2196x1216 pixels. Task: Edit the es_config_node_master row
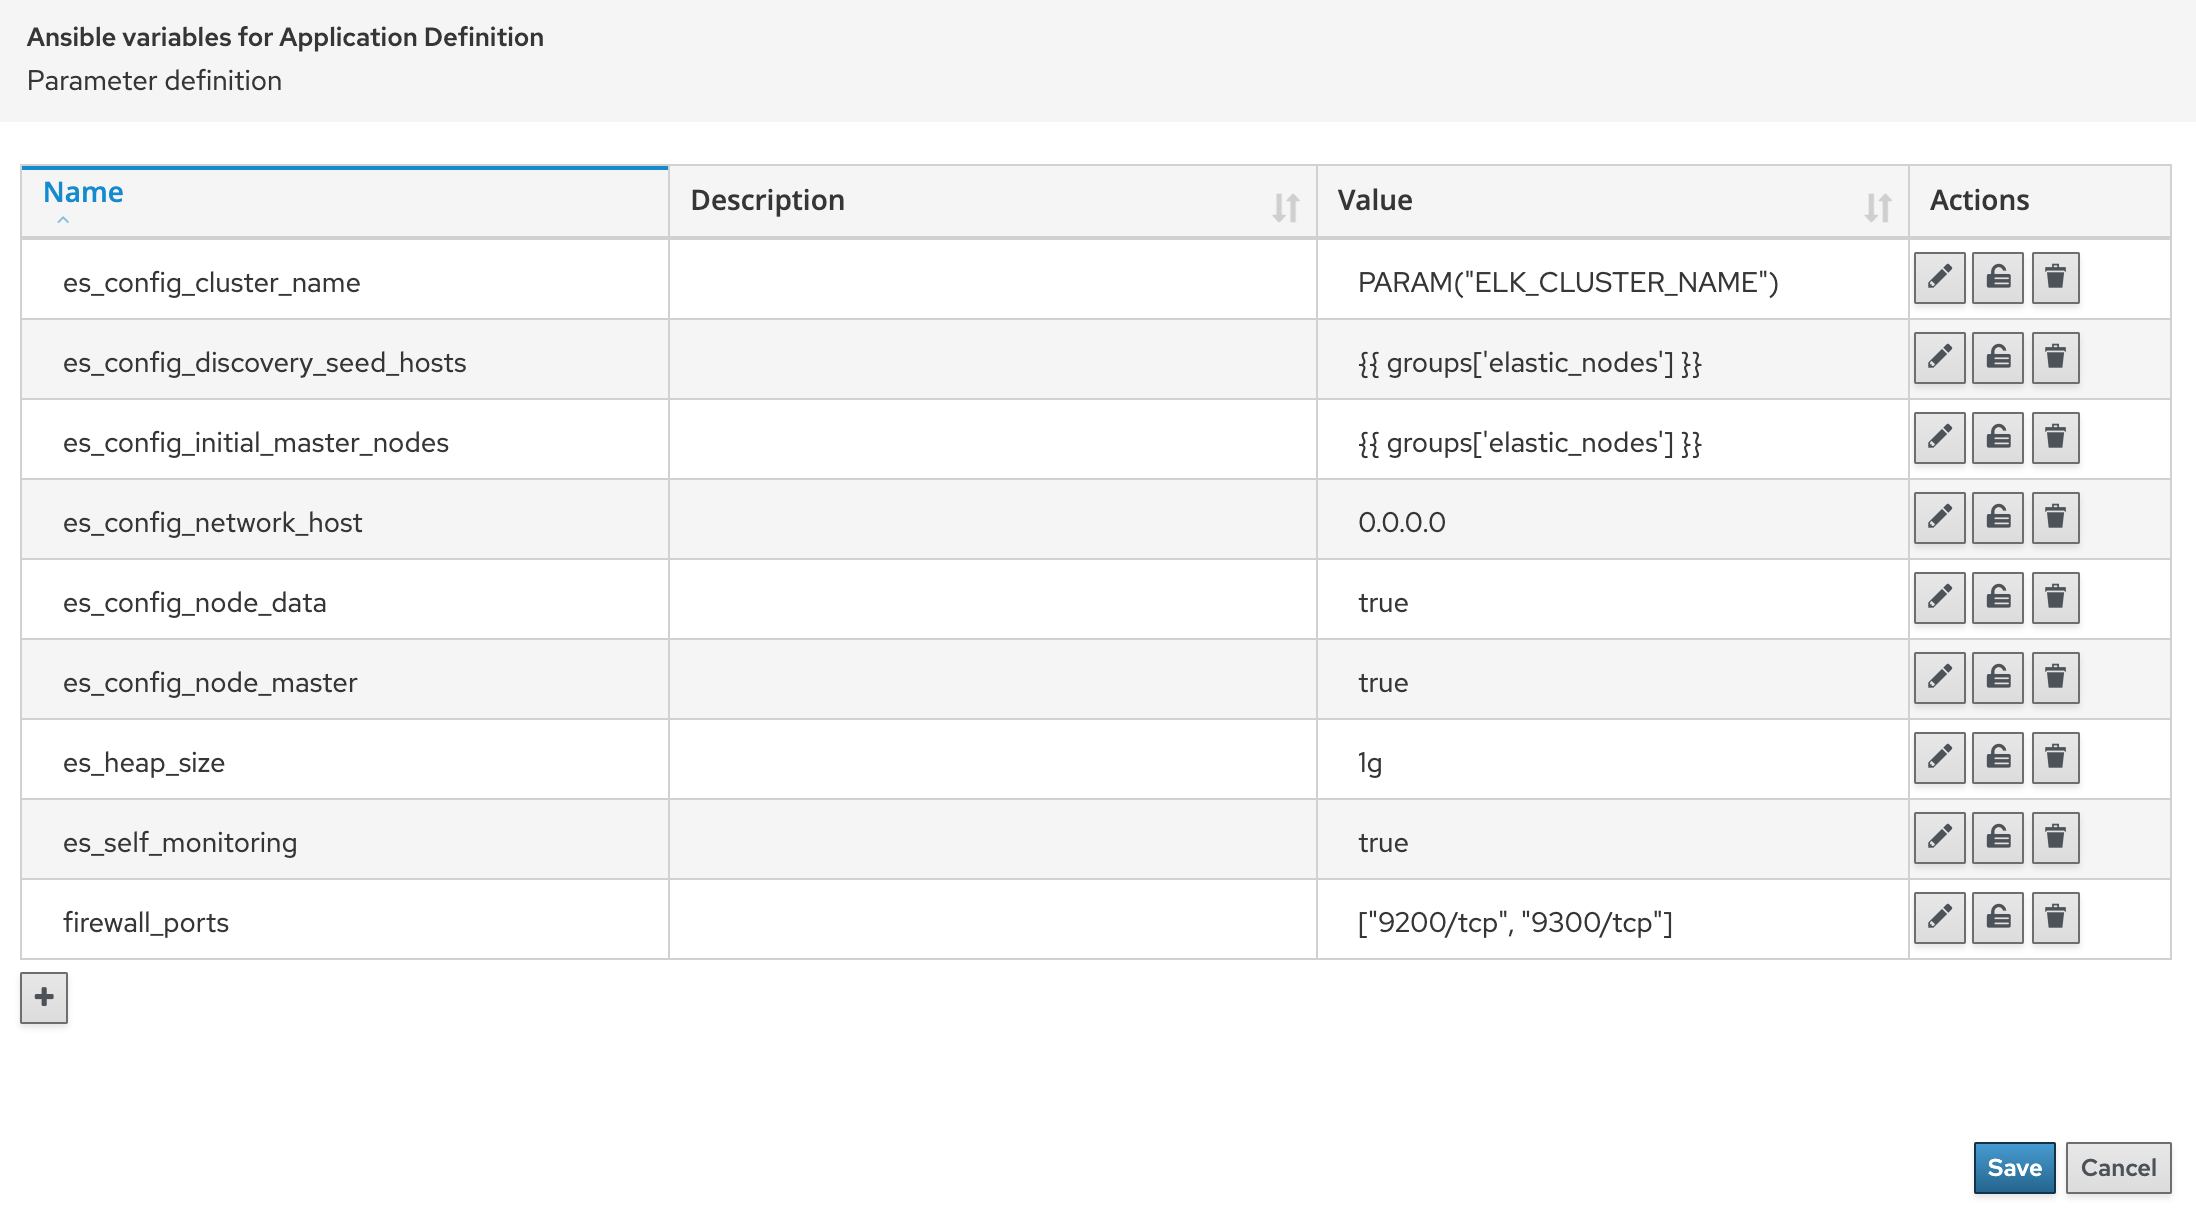point(1939,678)
